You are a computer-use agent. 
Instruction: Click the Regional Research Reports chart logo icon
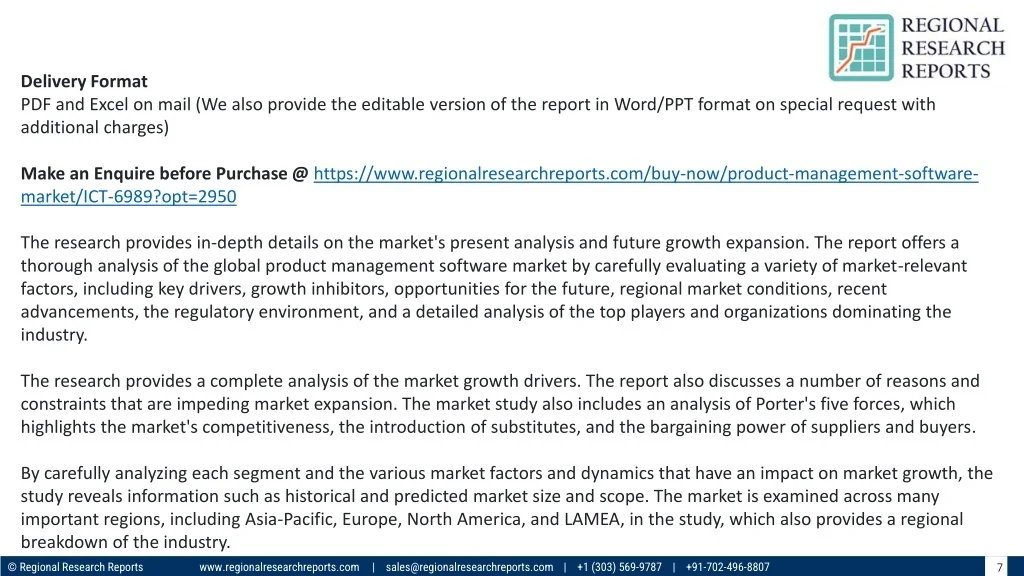click(x=861, y=47)
